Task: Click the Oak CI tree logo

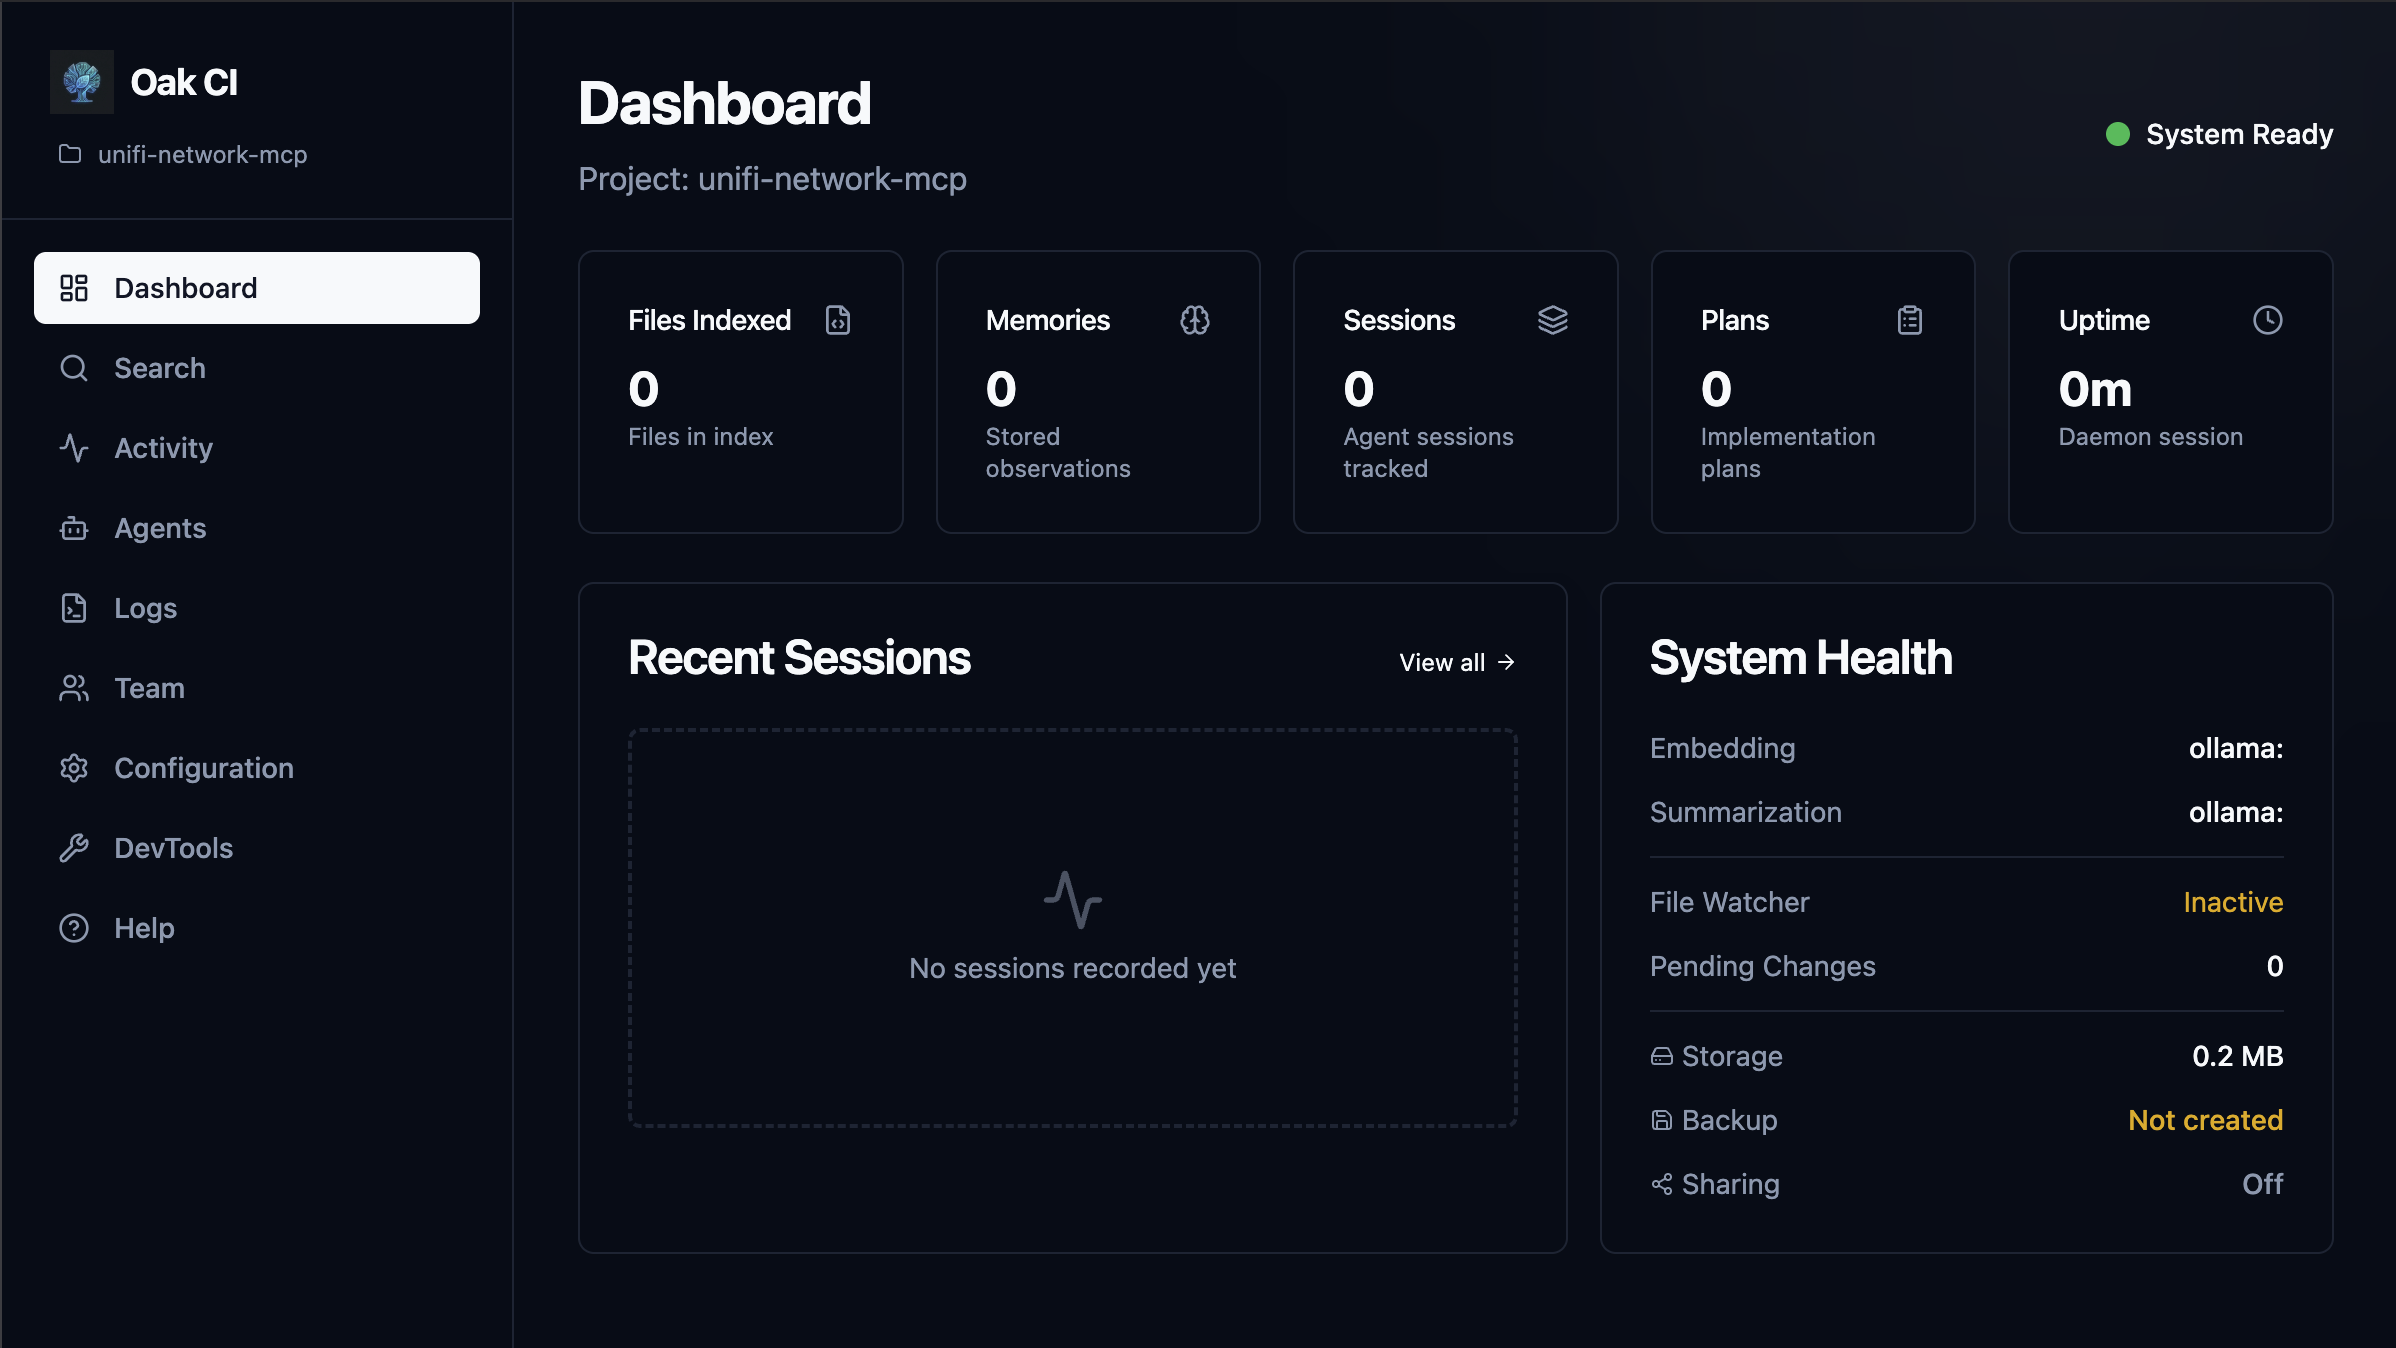Action: [81, 82]
